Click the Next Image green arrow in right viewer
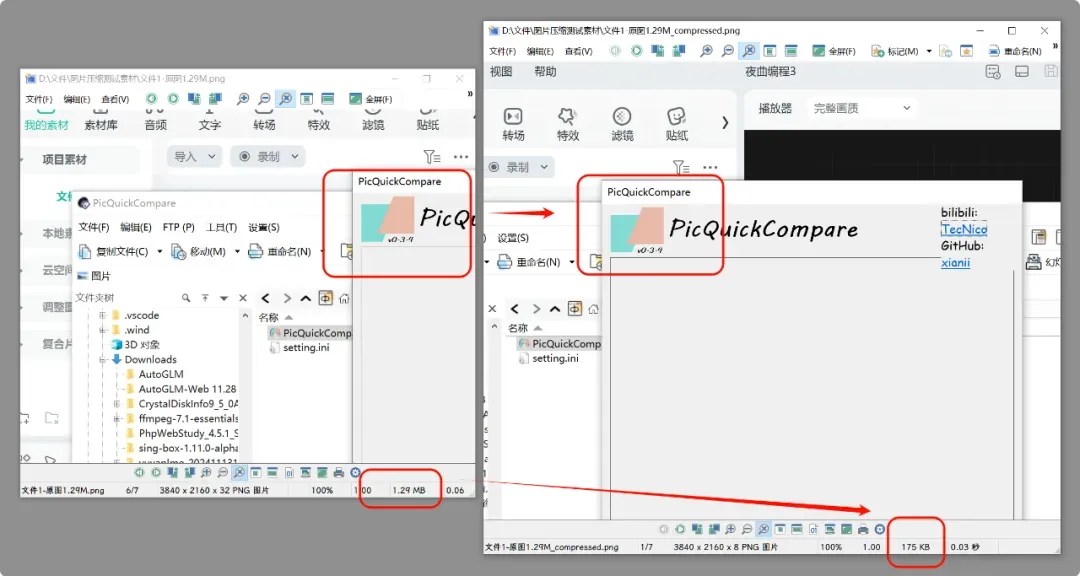The height and width of the screenshot is (576, 1080). click(x=636, y=51)
